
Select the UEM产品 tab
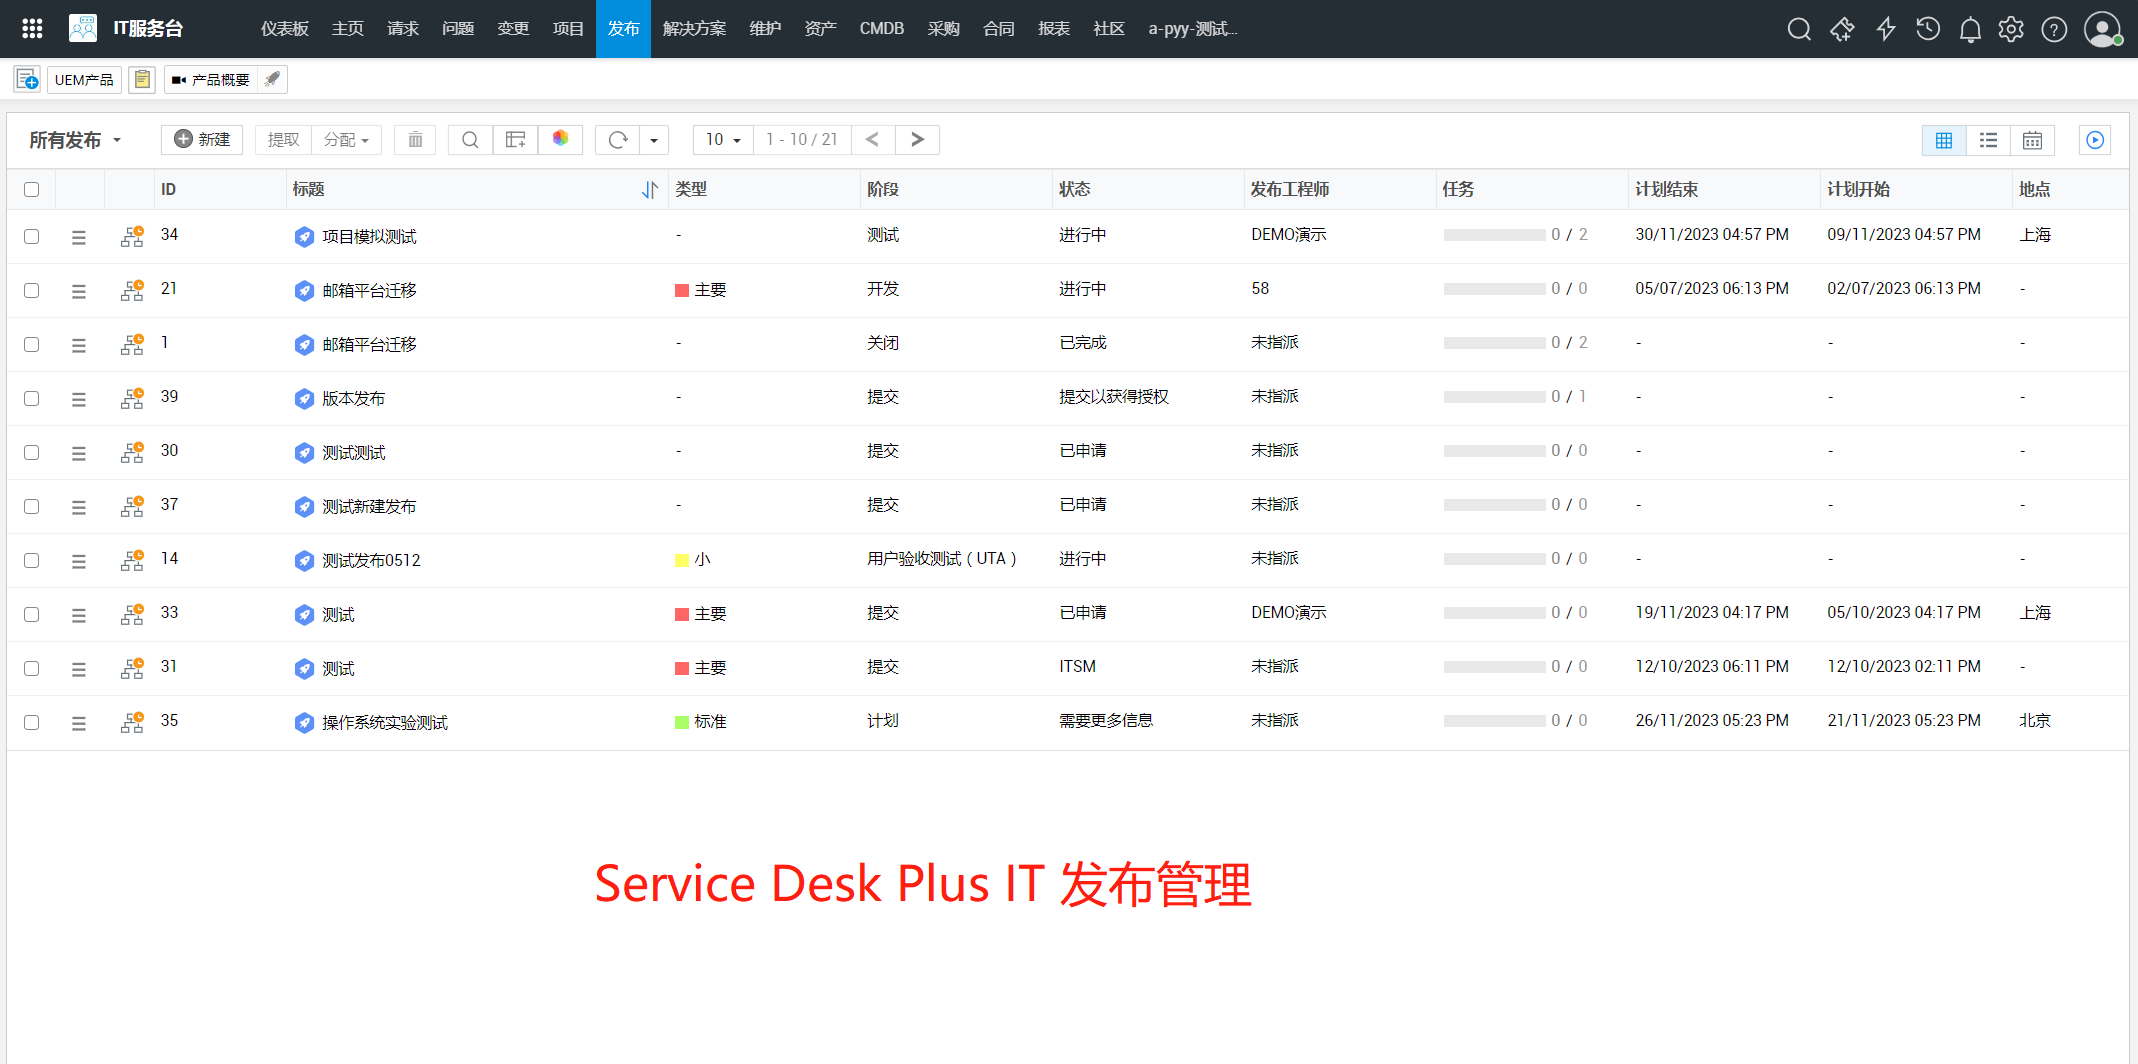84,80
